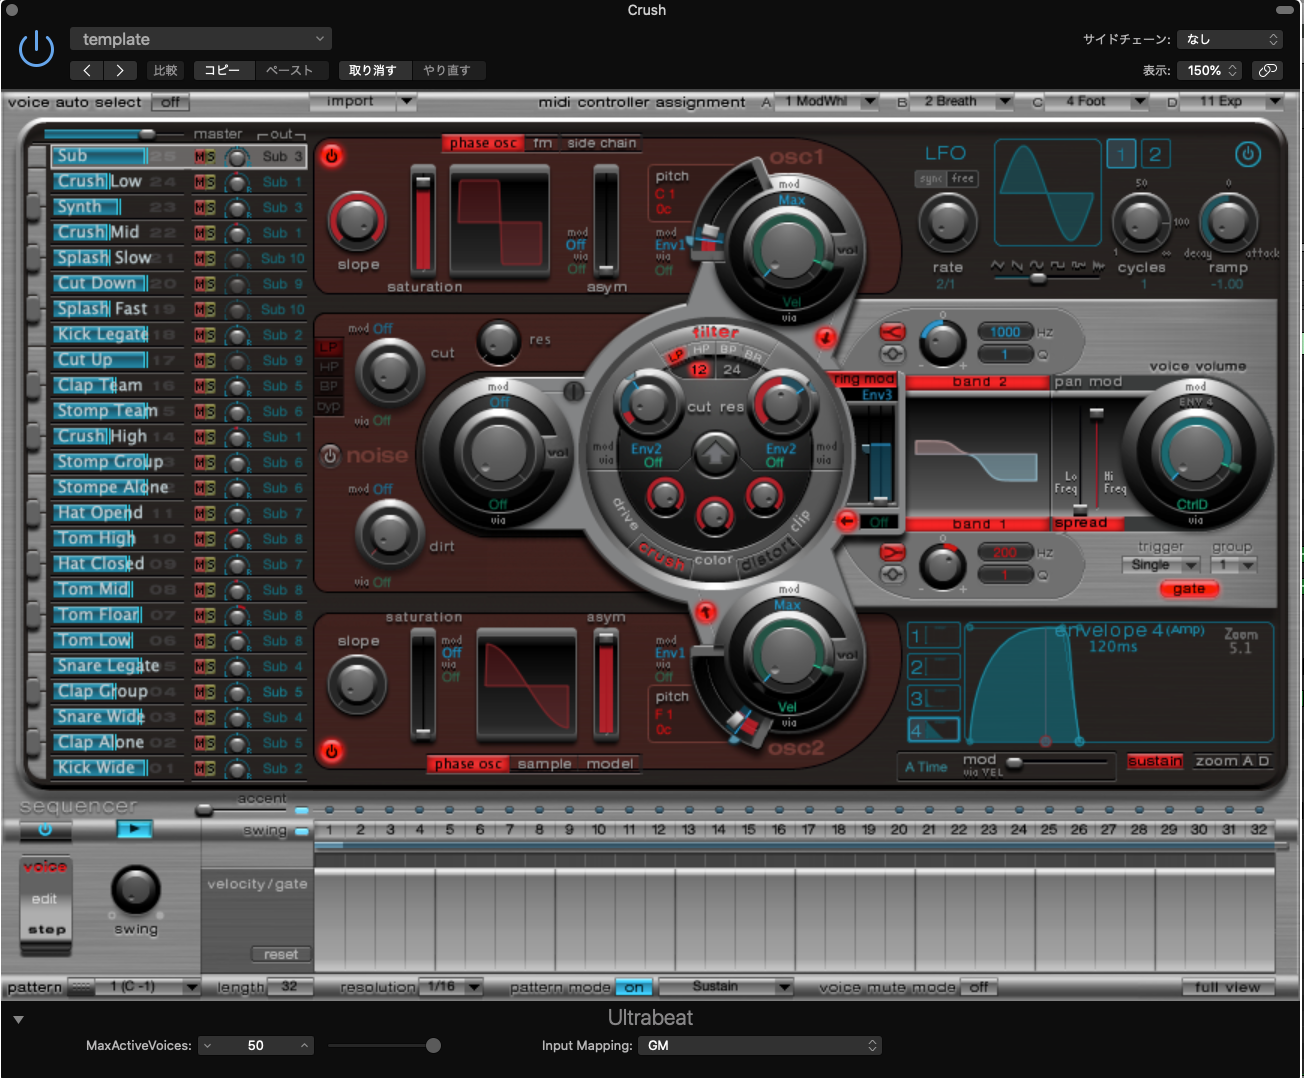Adjust the accent slider

click(x=204, y=809)
